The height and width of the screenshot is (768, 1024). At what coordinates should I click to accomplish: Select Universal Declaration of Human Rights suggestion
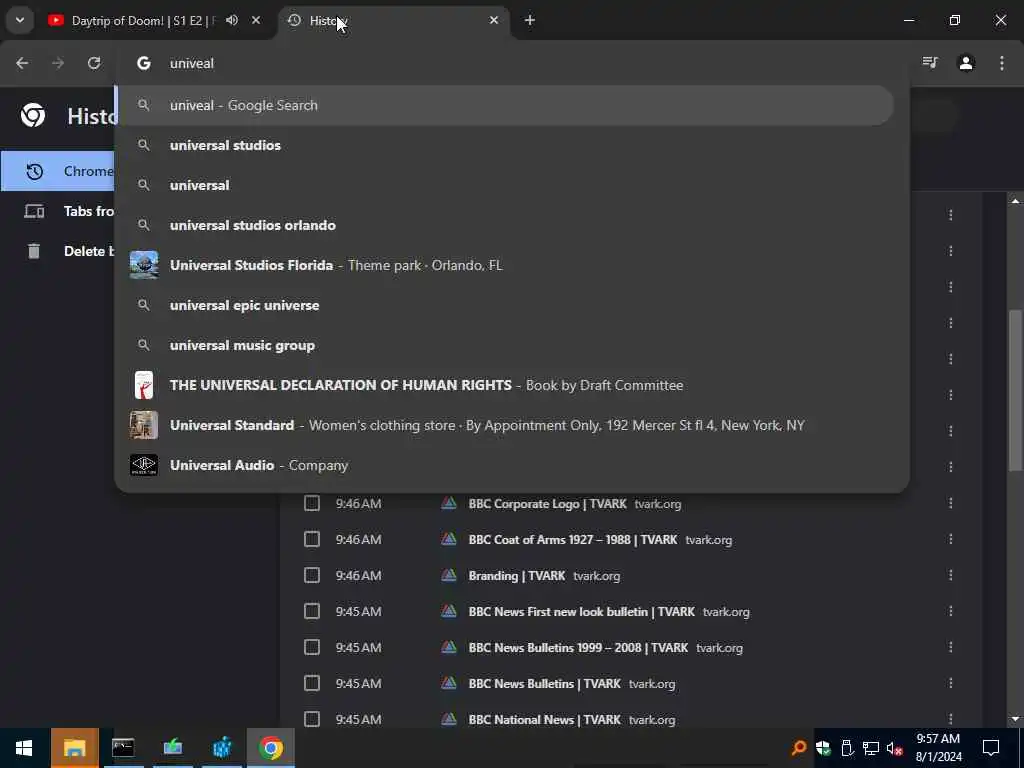click(x=505, y=385)
